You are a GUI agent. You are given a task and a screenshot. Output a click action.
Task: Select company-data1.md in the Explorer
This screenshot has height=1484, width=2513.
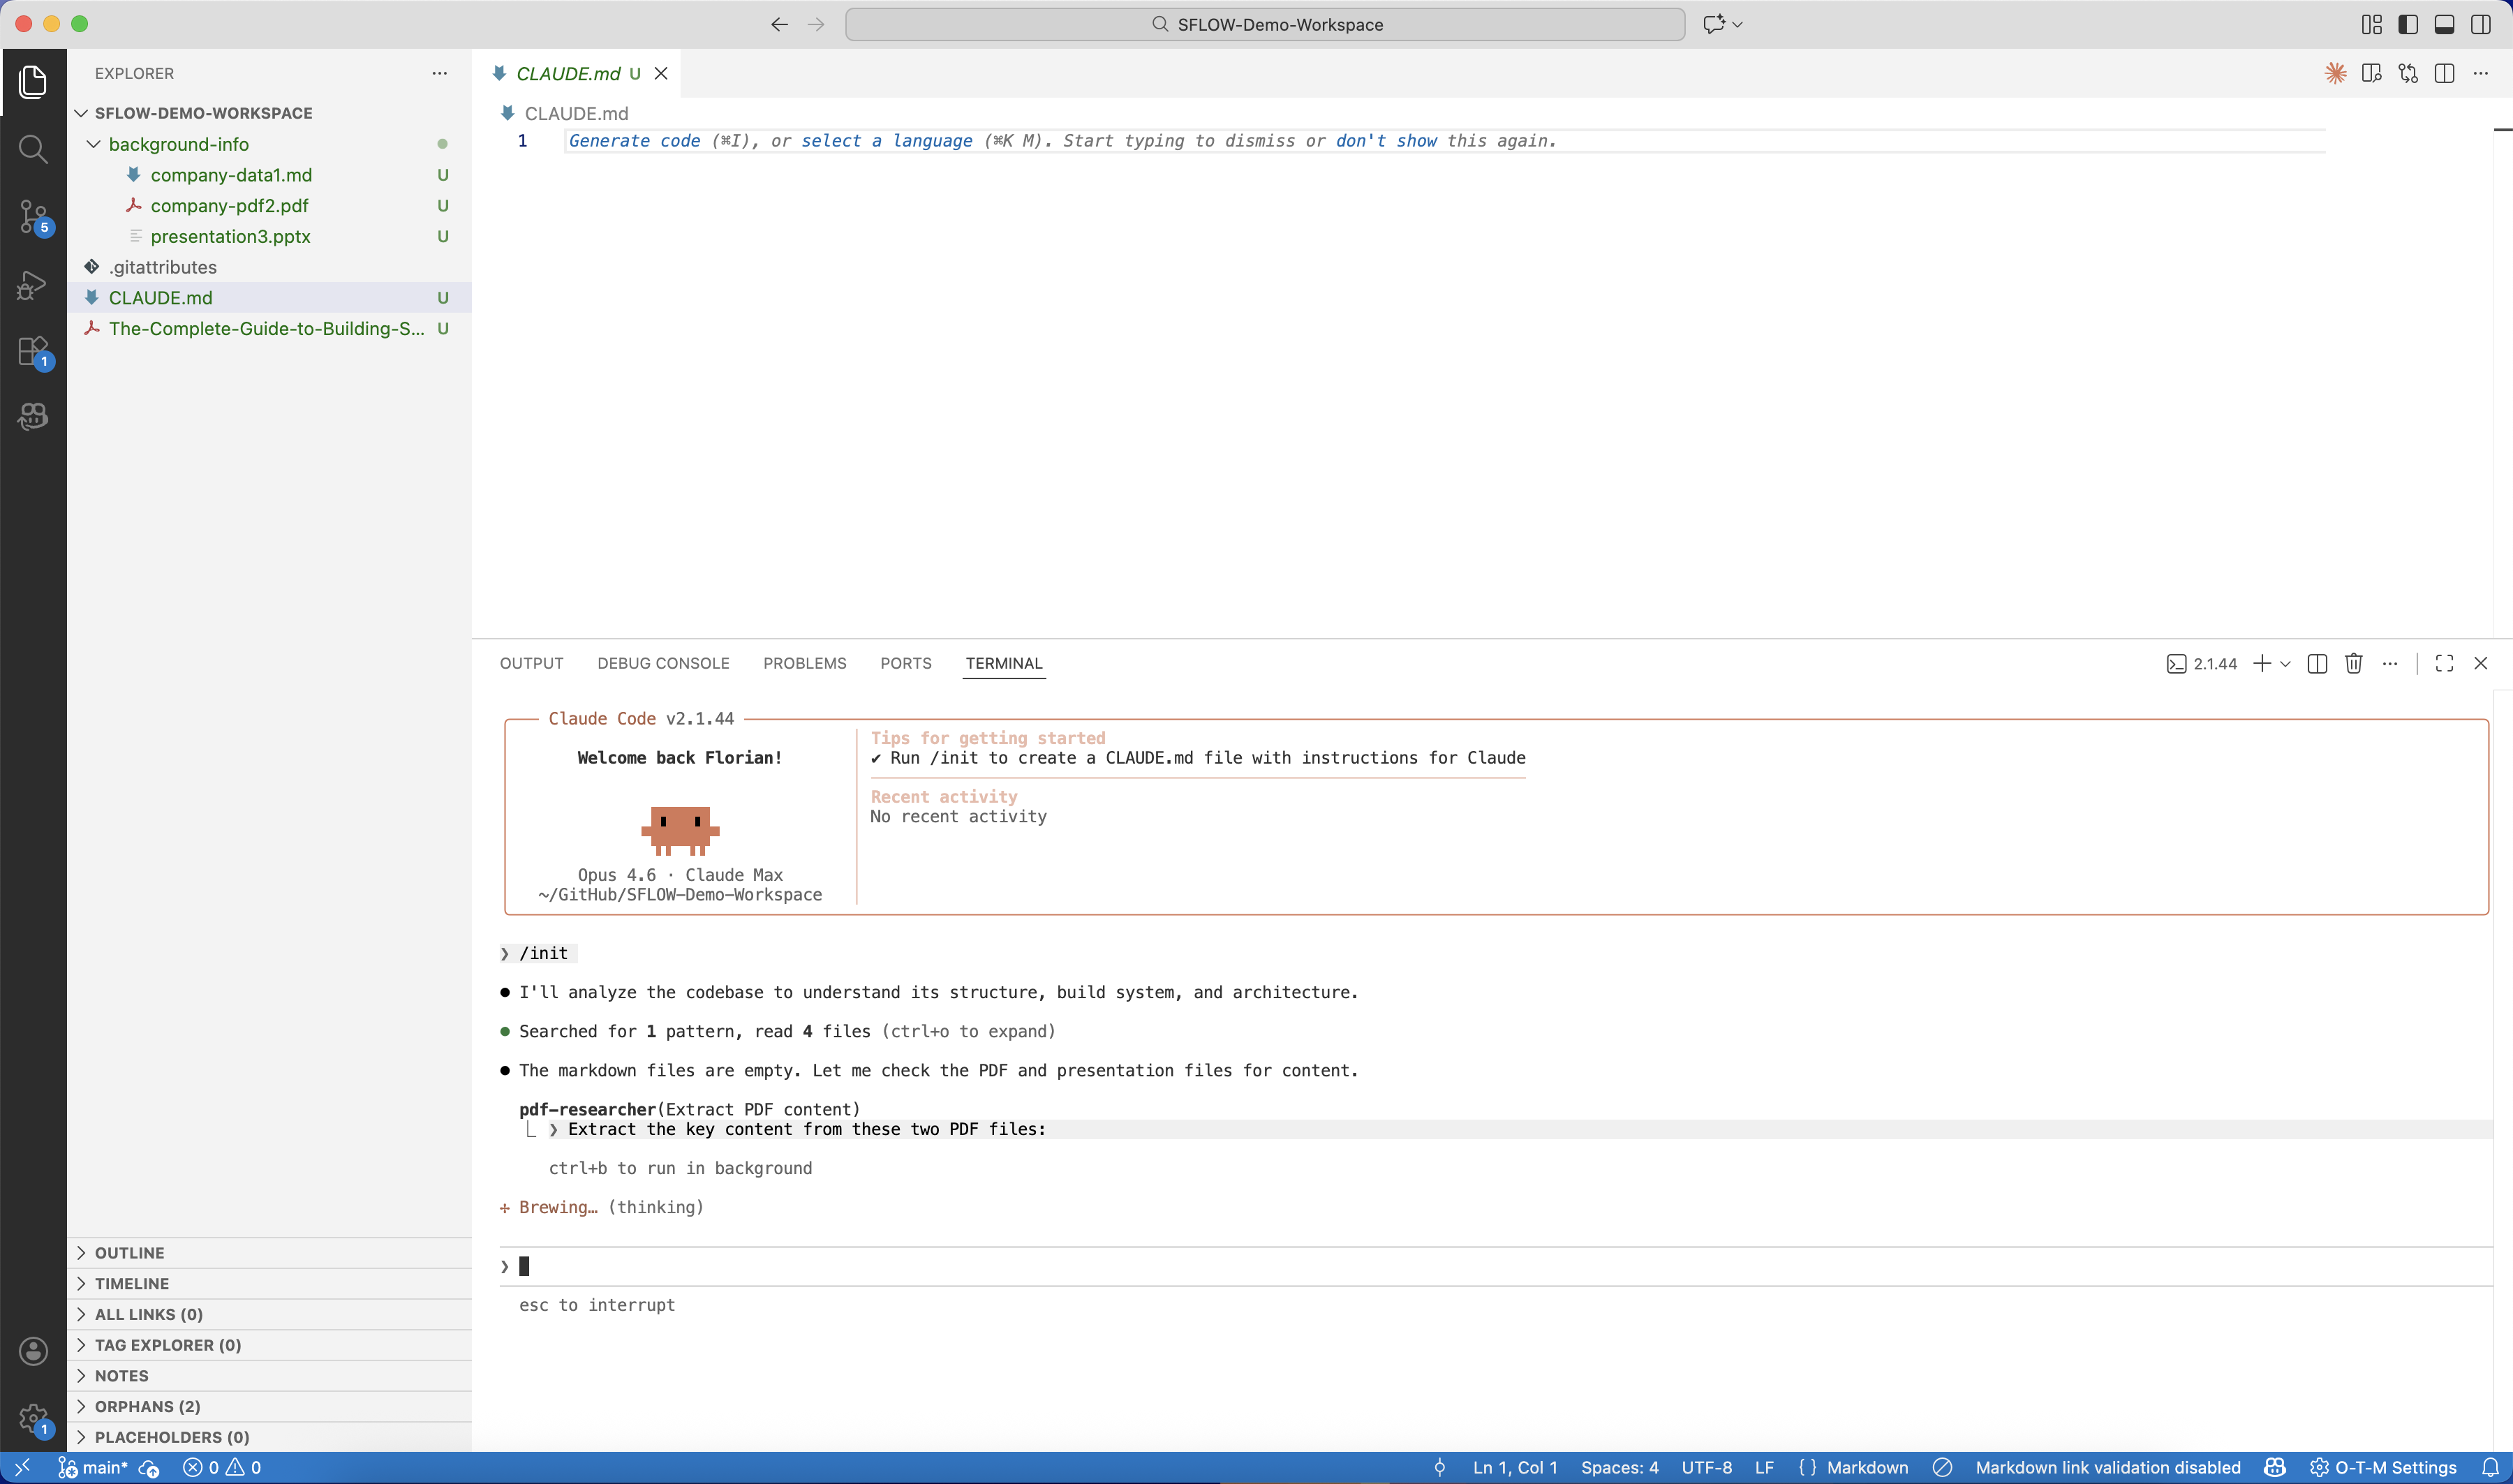[231, 175]
